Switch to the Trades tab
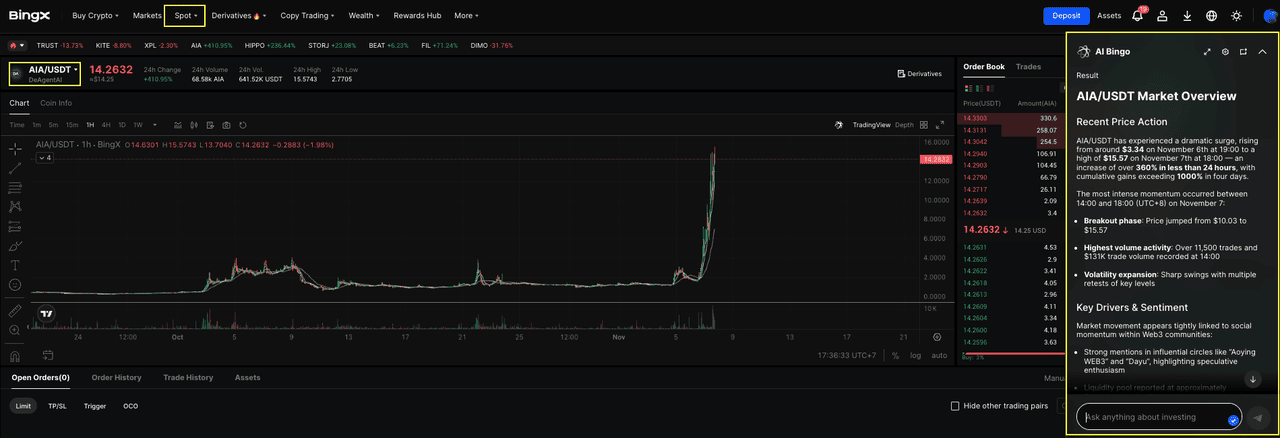Image resolution: width=1280 pixels, height=438 pixels. point(1028,67)
